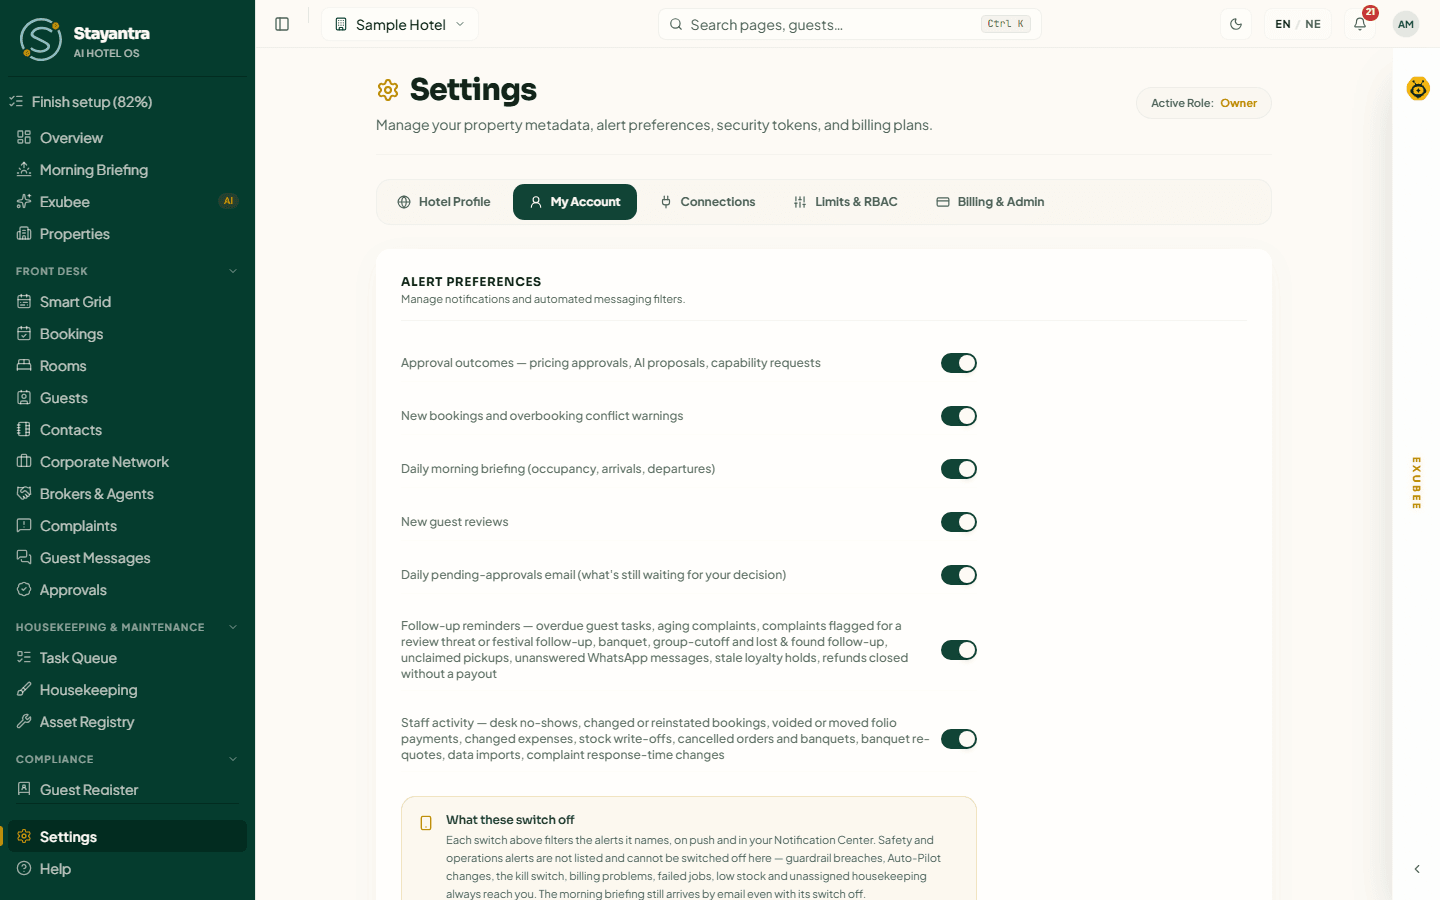1440x900 pixels.
Task: Collapse the Front Desk section chevron
Action: point(233,271)
